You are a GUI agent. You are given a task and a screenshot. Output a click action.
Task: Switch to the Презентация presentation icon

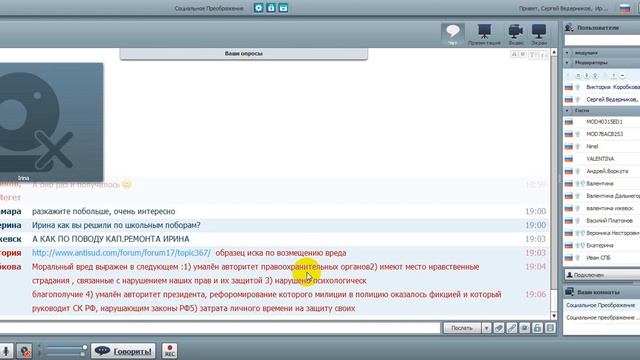[484, 34]
